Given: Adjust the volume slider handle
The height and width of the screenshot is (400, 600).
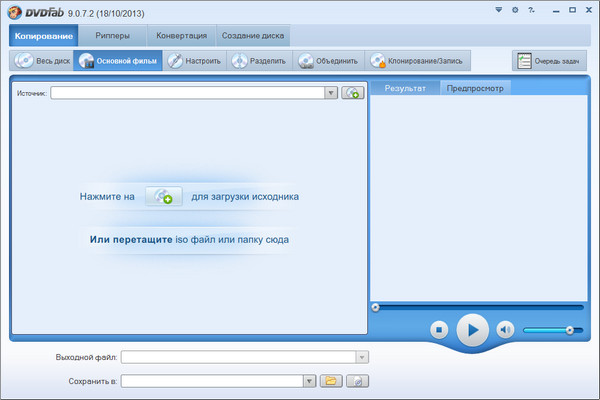Looking at the screenshot, I should (x=569, y=329).
